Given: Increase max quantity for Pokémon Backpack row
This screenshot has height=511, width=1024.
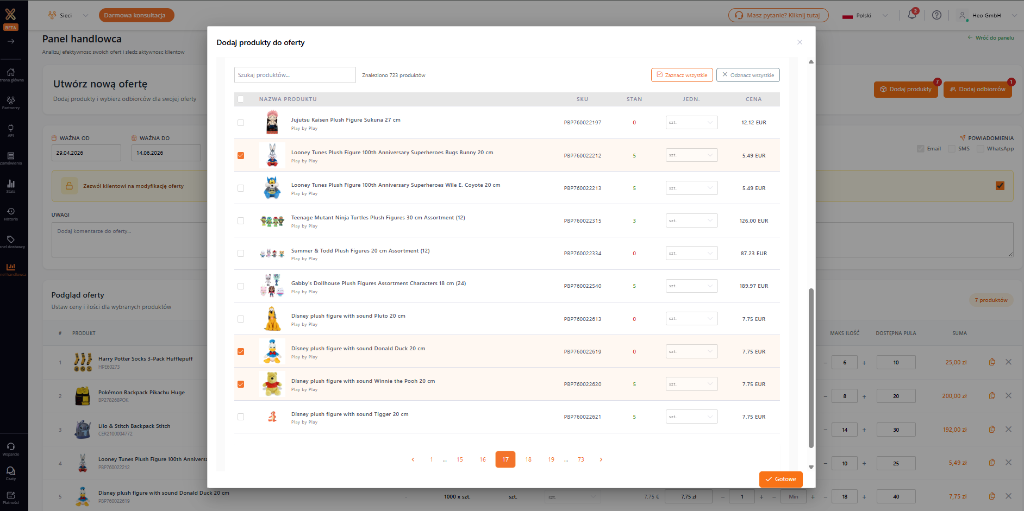Looking at the screenshot, I should point(866,396).
